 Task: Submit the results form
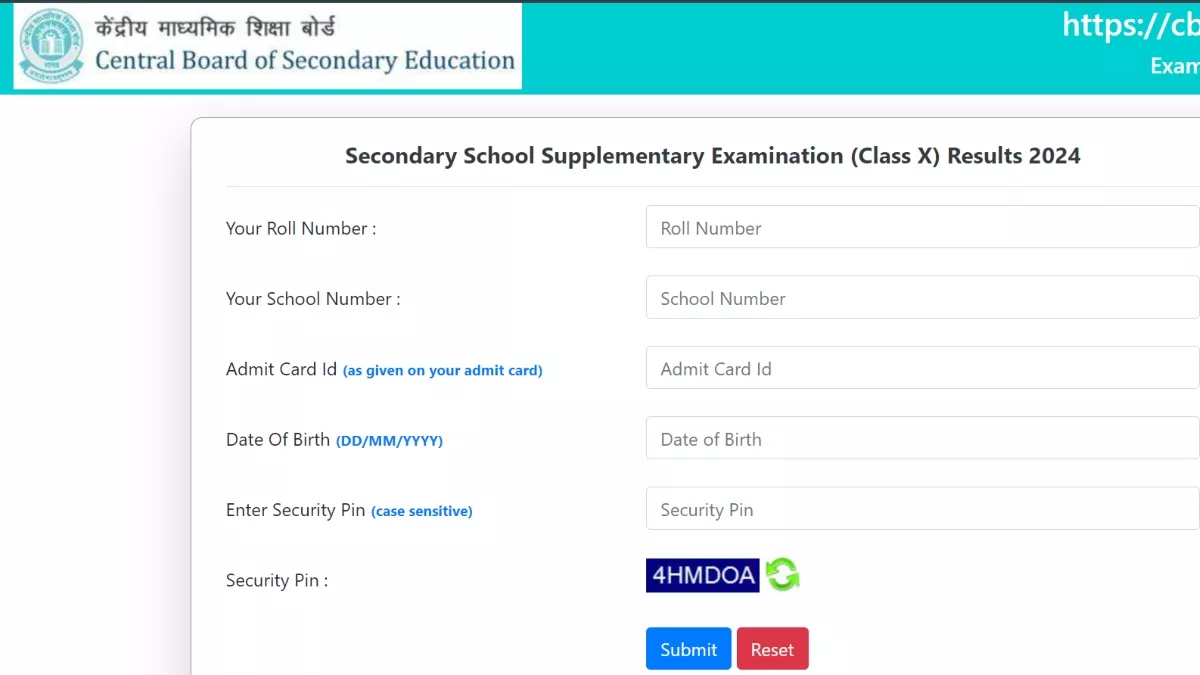[688, 649]
